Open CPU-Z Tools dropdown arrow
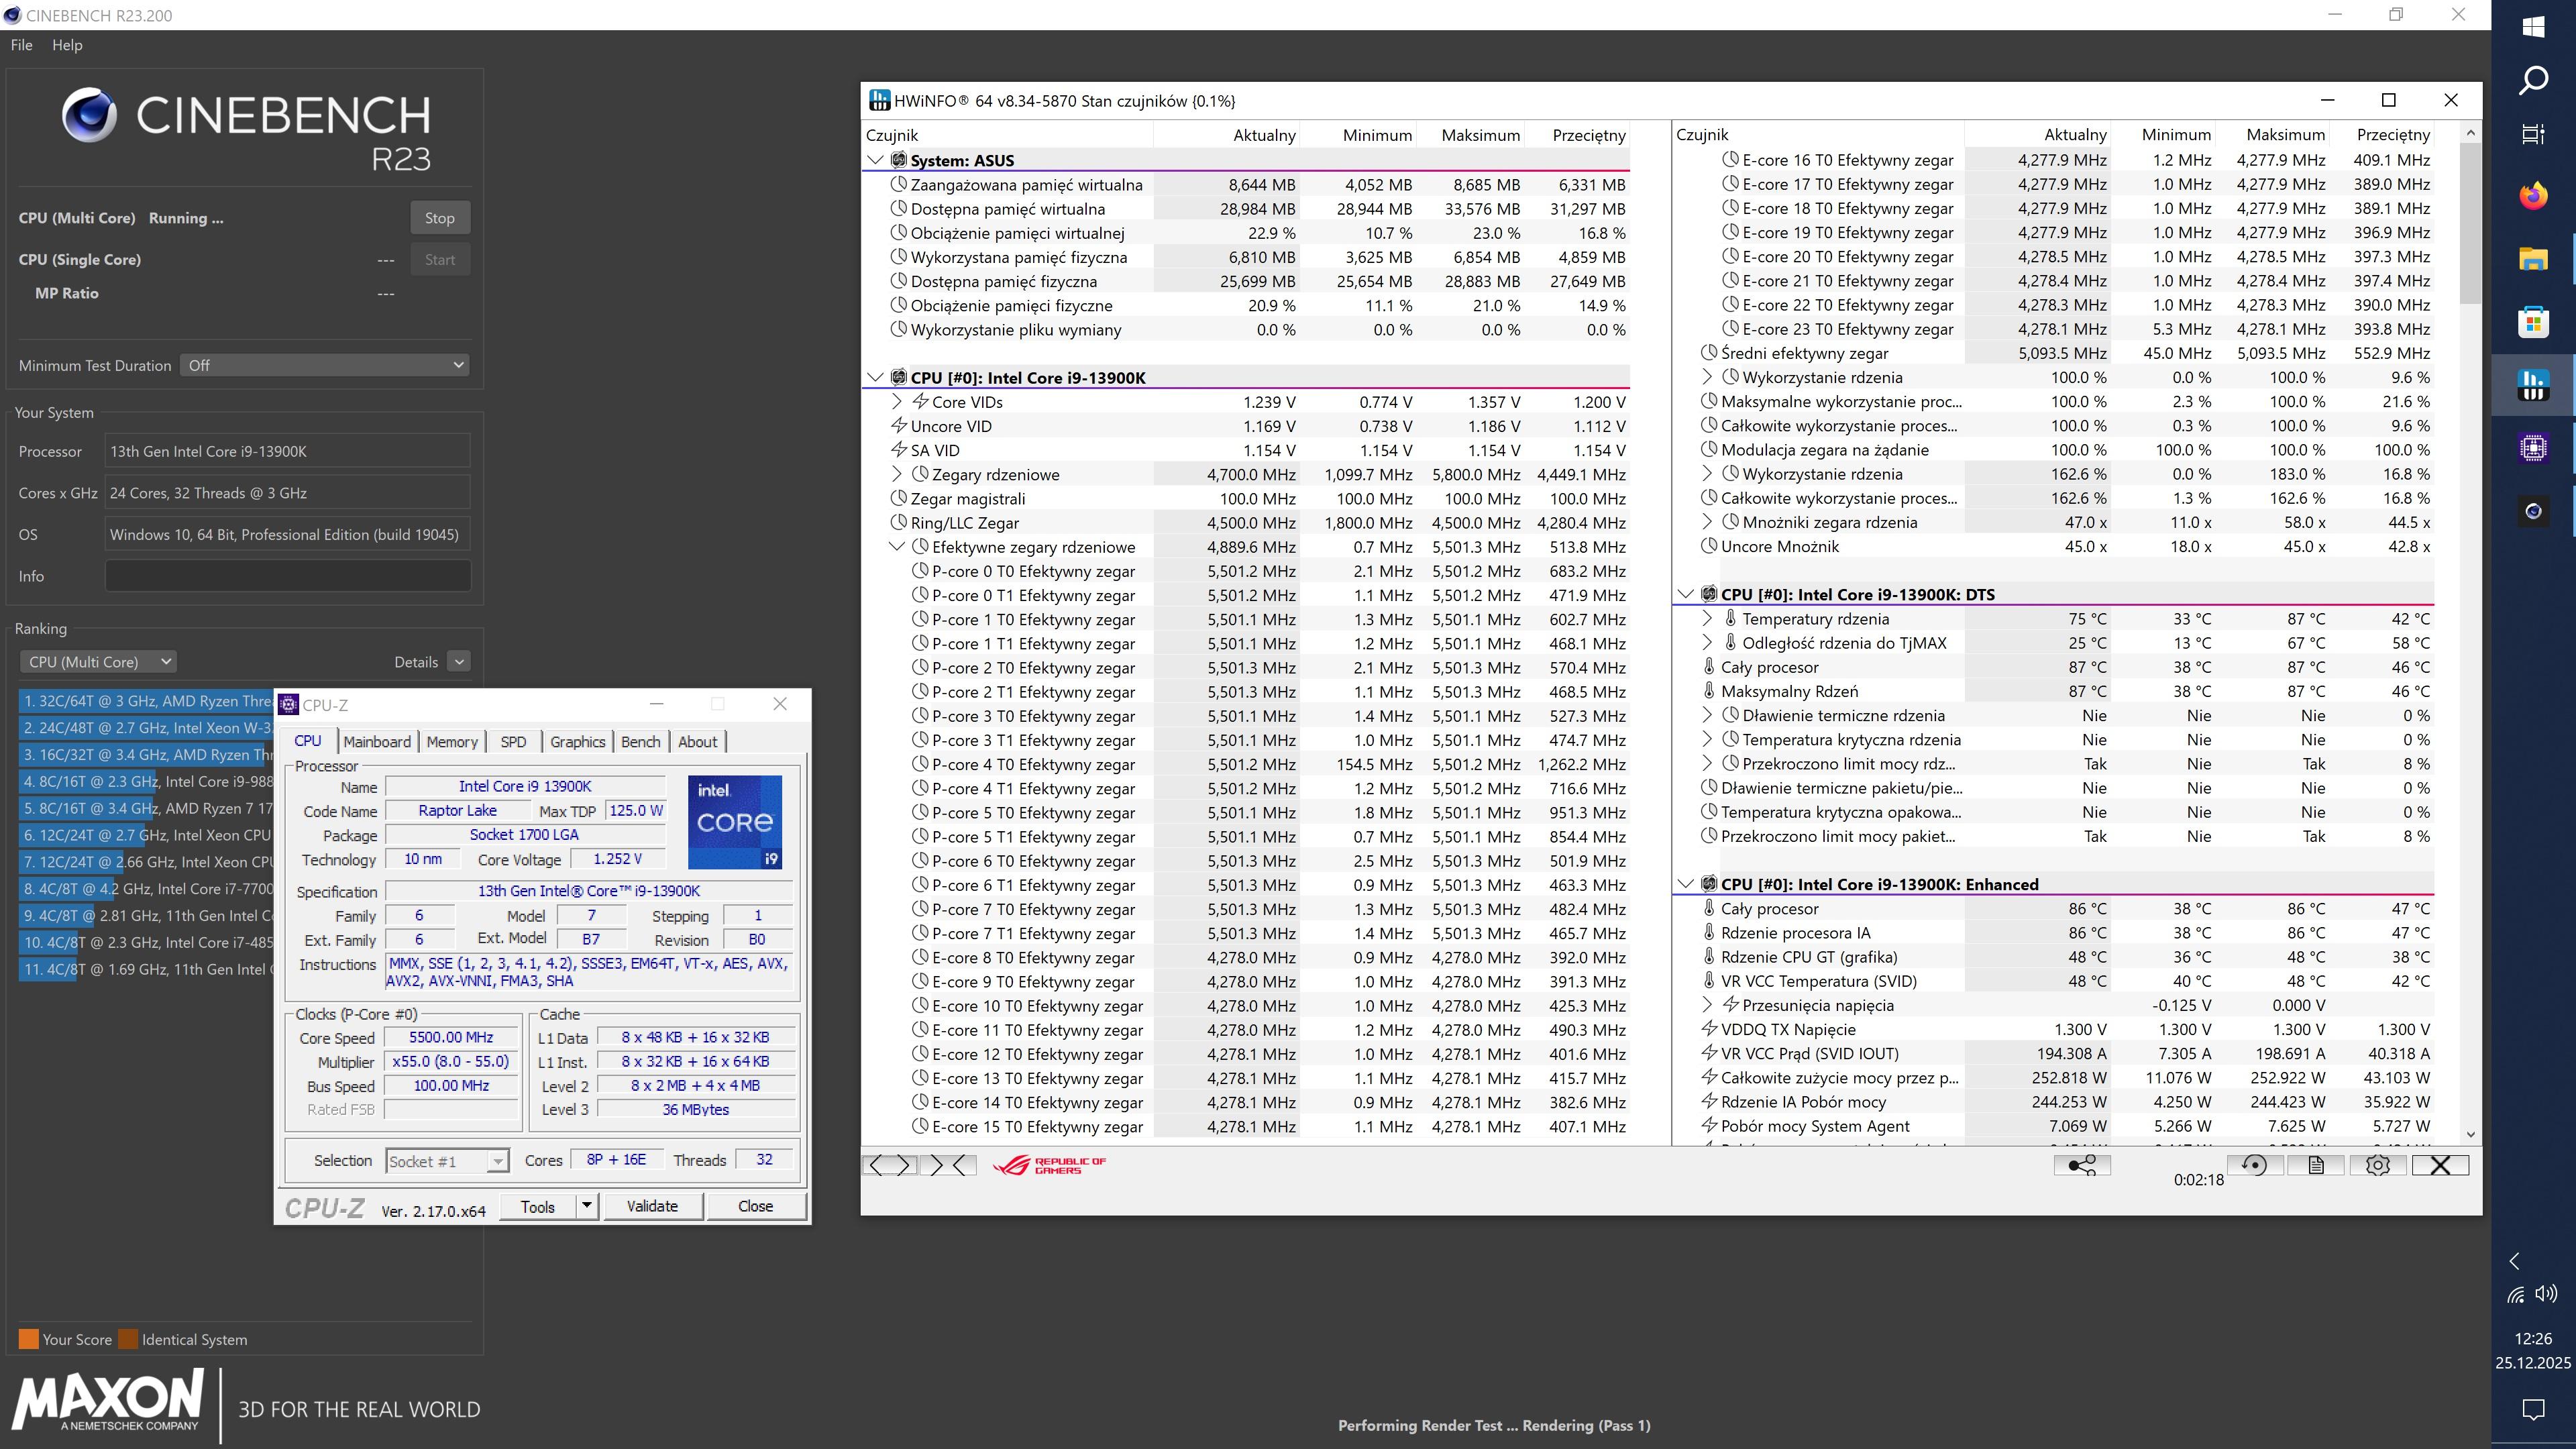2576x1449 pixels. tap(587, 1206)
